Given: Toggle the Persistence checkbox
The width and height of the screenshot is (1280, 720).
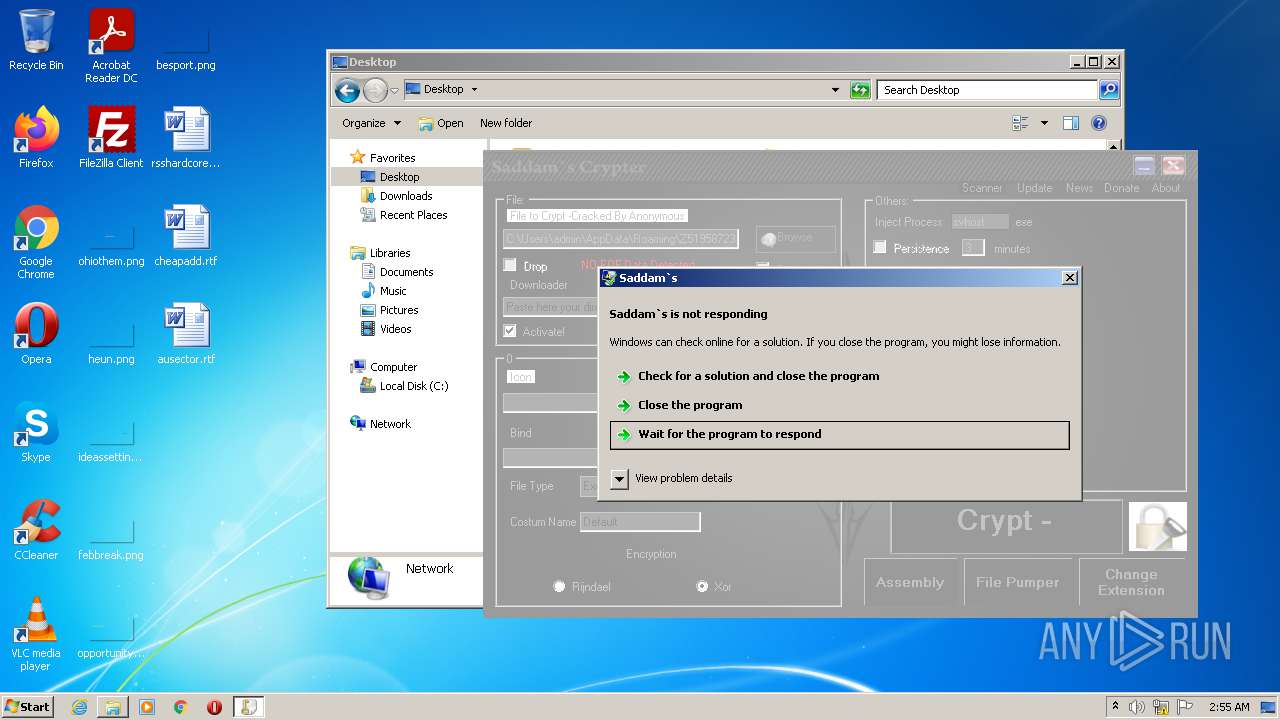Looking at the screenshot, I should [880, 247].
